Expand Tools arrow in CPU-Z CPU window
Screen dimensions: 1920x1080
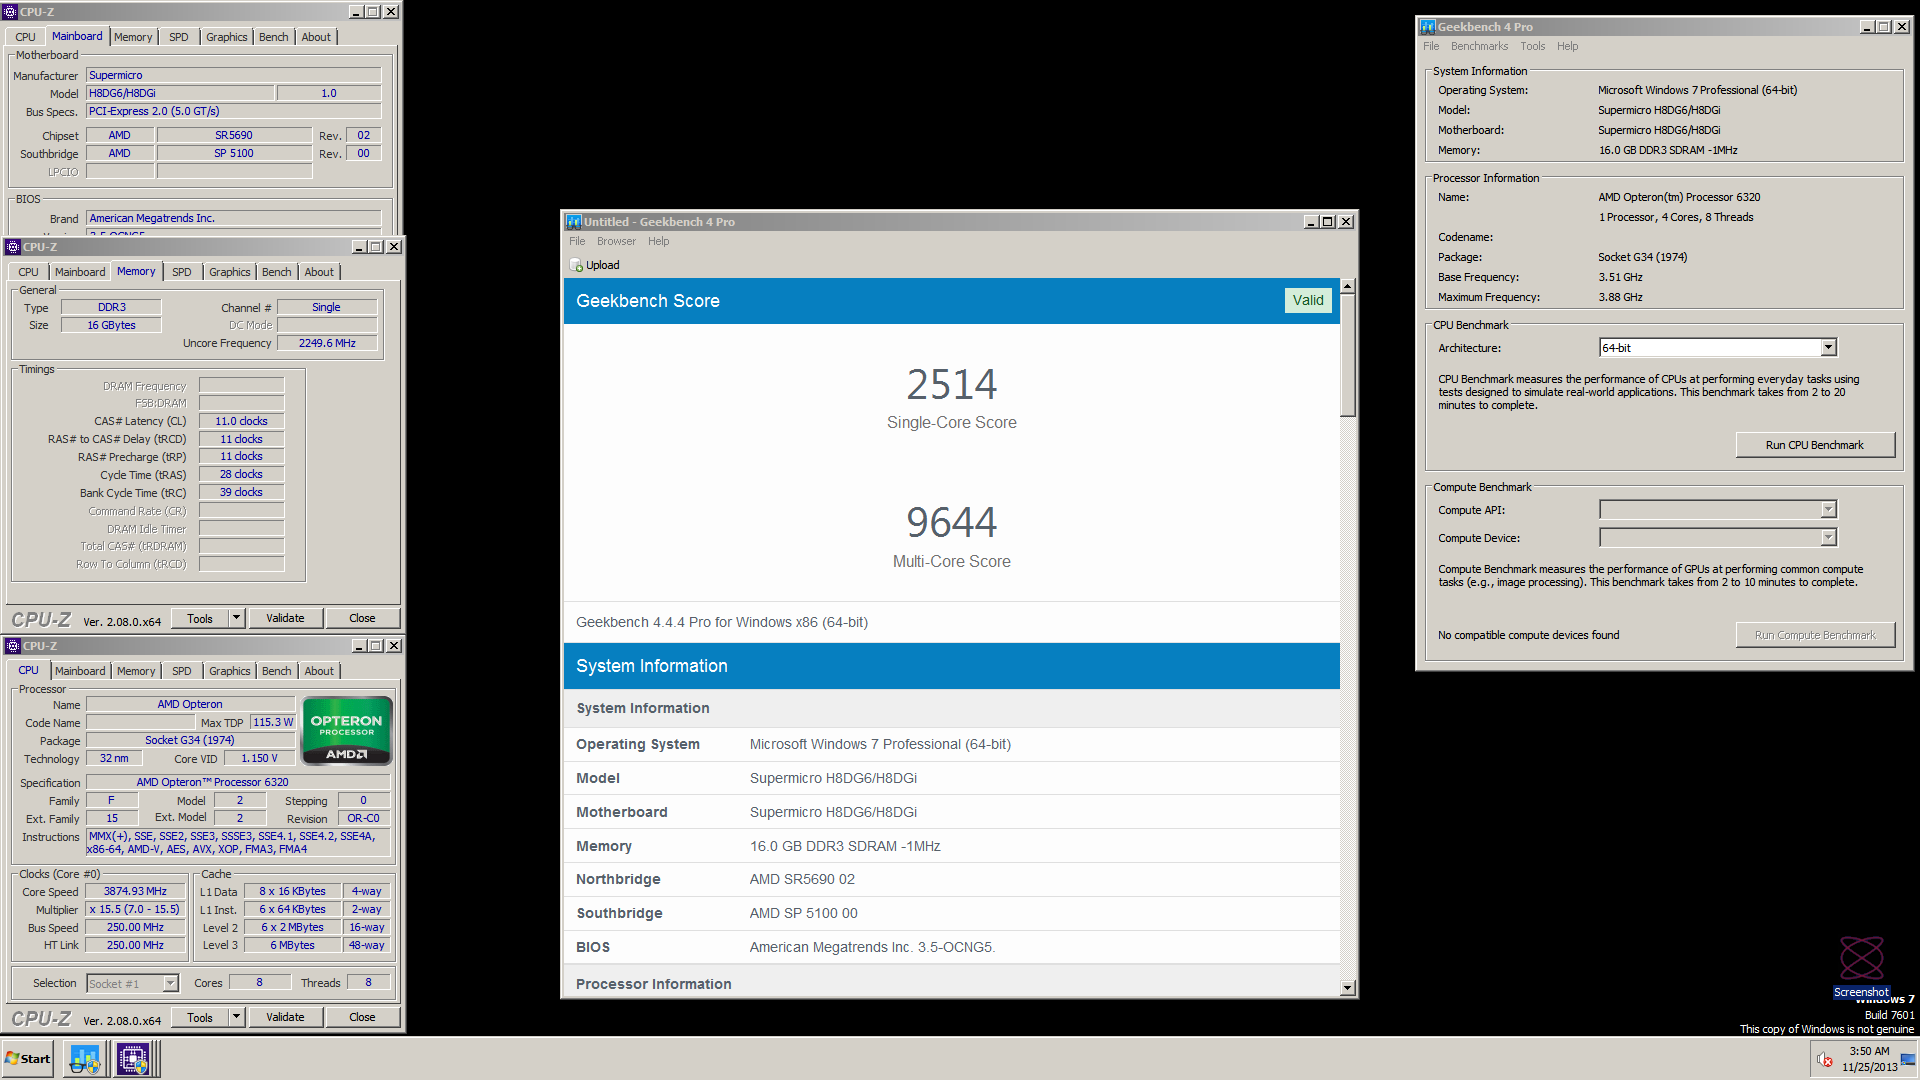237,1017
